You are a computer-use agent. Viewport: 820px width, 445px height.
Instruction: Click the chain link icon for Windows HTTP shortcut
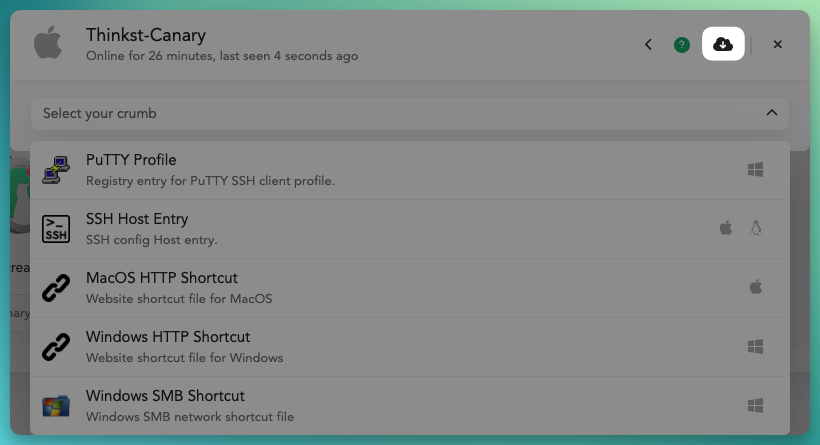(x=56, y=347)
